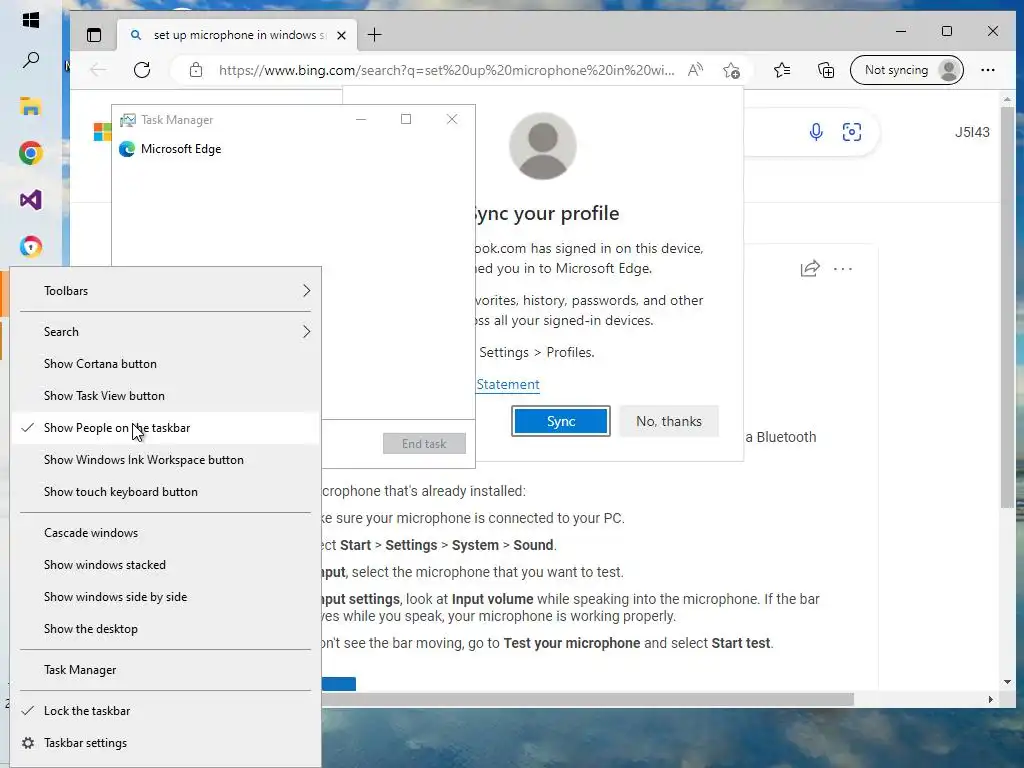Open Visual Studio from the taskbar
The width and height of the screenshot is (1024, 768).
click(x=30, y=200)
